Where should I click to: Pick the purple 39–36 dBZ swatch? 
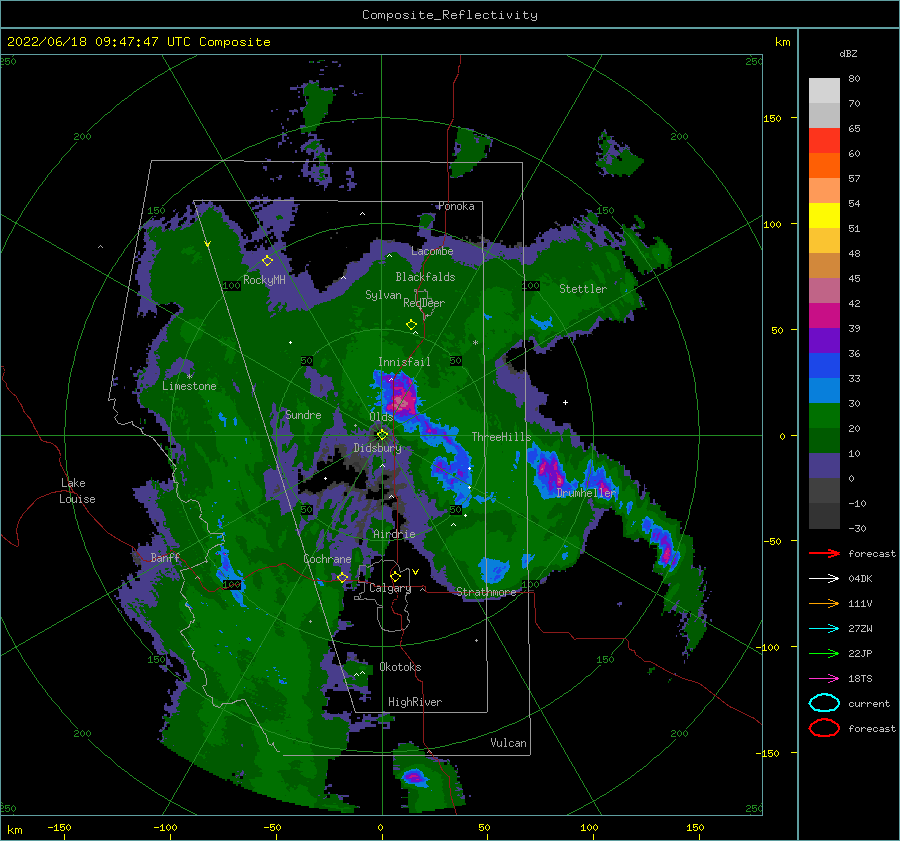click(x=824, y=340)
